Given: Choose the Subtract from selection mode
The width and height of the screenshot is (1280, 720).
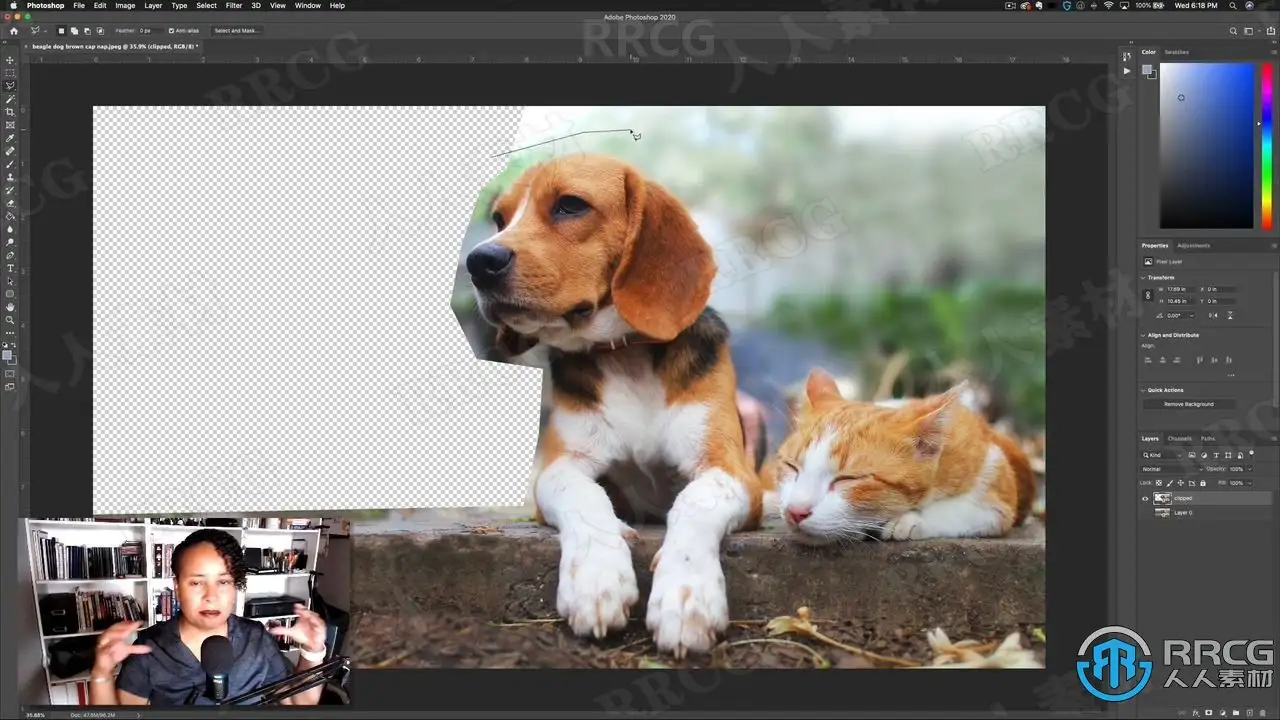Looking at the screenshot, I should pos(87,31).
